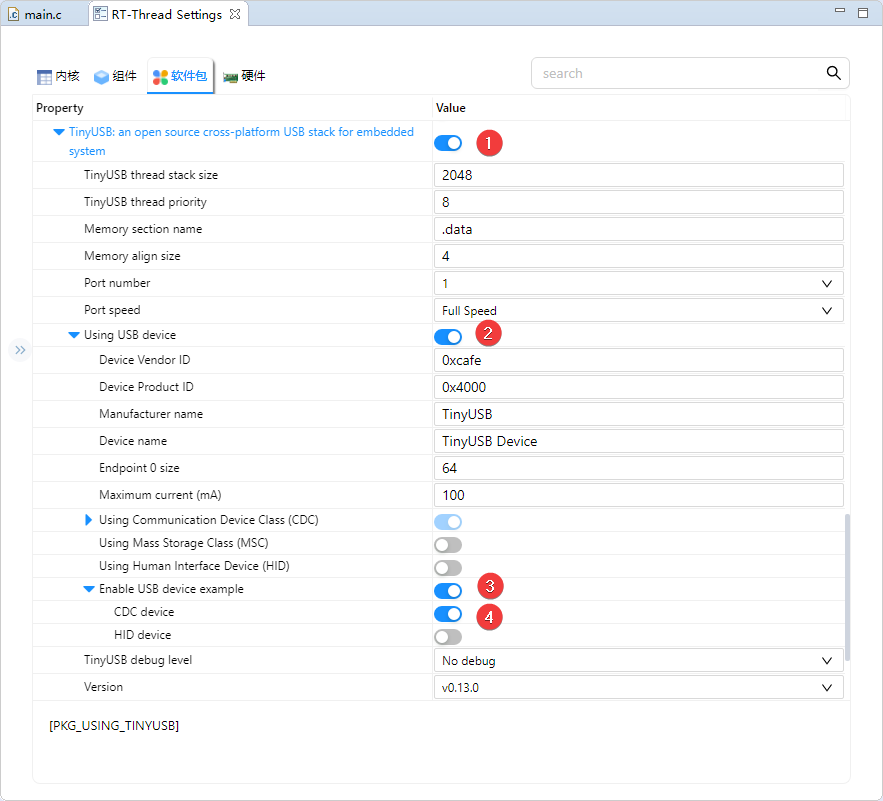Expand the side panel double-chevron
Viewport: 883px width, 801px height.
[20, 350]
